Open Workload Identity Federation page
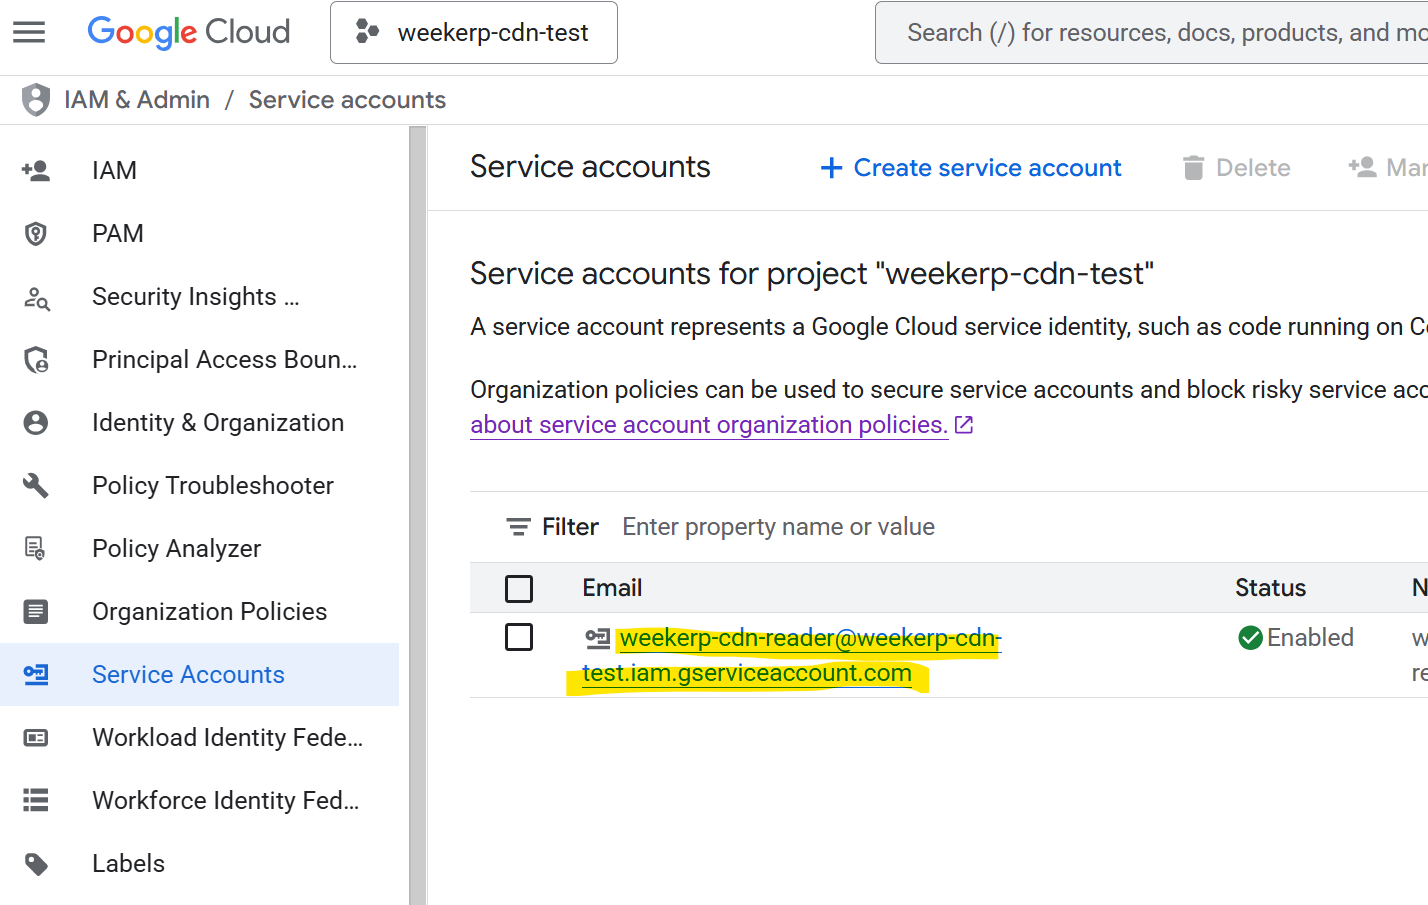The width and height of the screenshot is (1428, 905). tap(227, 738)
